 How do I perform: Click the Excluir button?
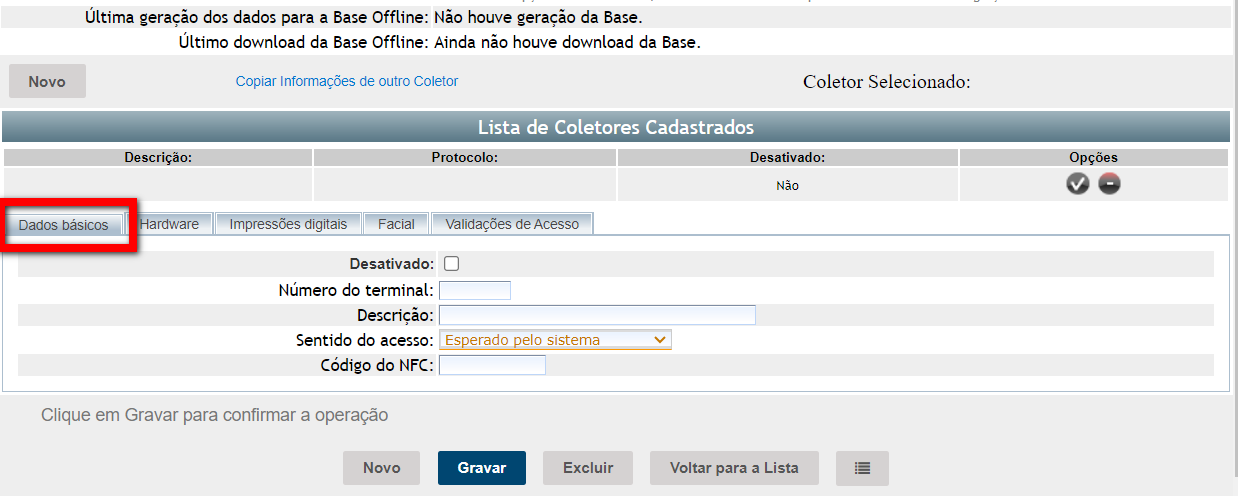(588, 468)
